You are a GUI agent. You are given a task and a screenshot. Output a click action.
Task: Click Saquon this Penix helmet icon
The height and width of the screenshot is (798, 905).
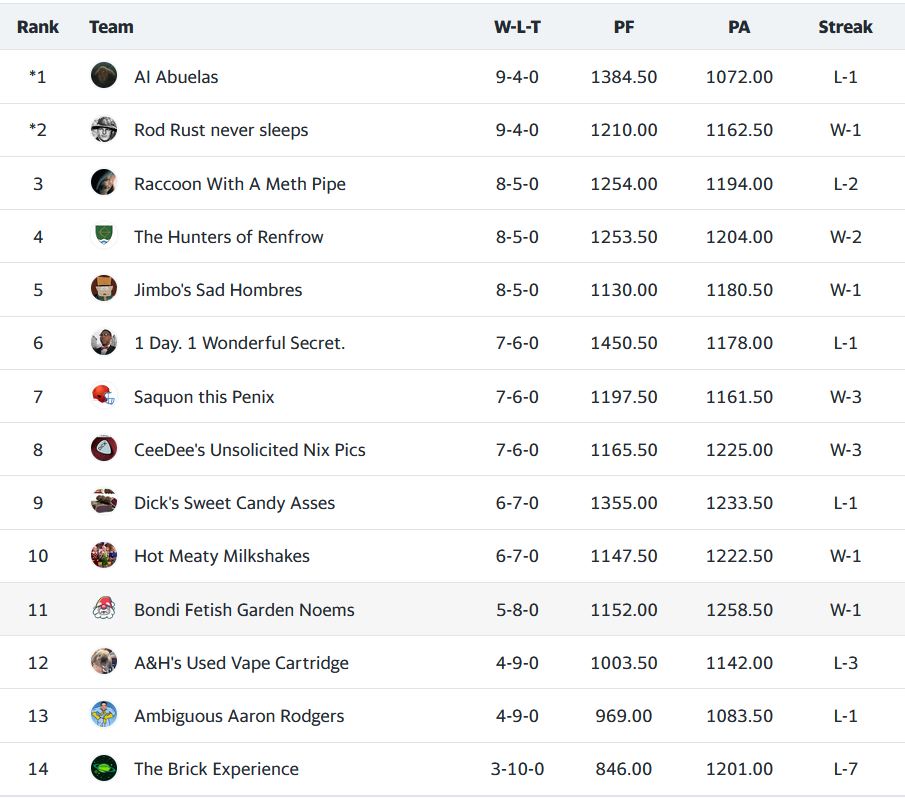point(104,396)
